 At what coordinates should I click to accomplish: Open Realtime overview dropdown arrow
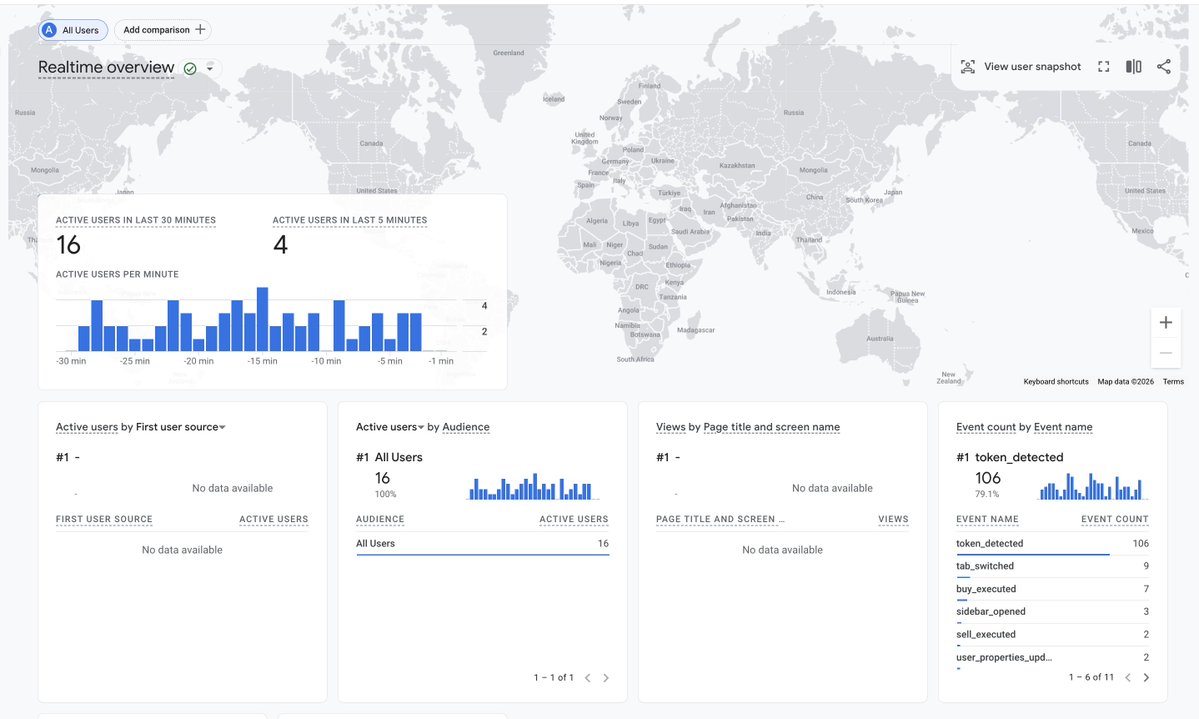(x=210, y=68)
